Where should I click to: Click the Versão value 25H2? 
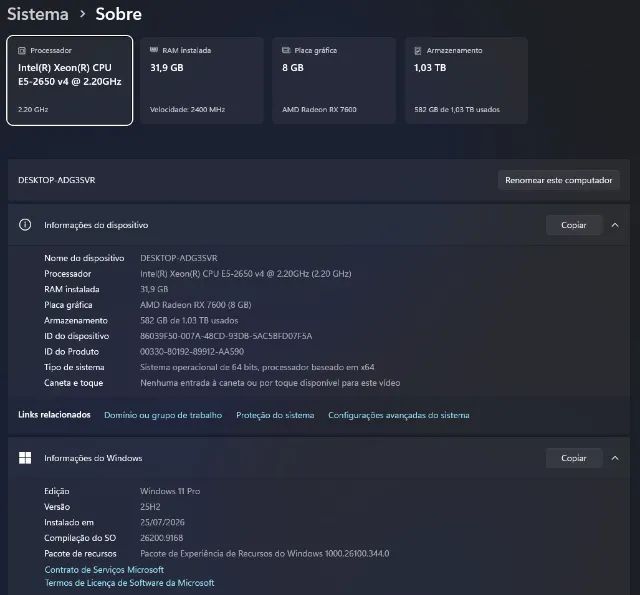[x=150, y=506]
